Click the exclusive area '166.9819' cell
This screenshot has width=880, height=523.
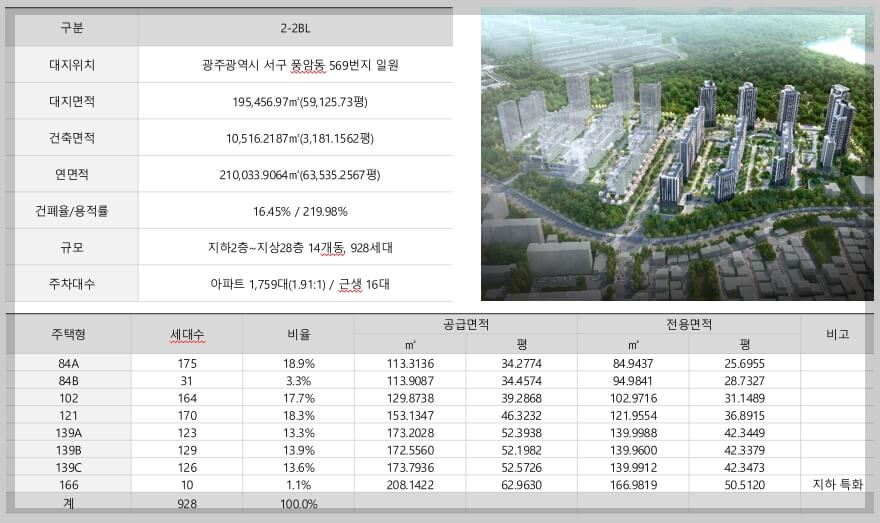pos(634,485)
